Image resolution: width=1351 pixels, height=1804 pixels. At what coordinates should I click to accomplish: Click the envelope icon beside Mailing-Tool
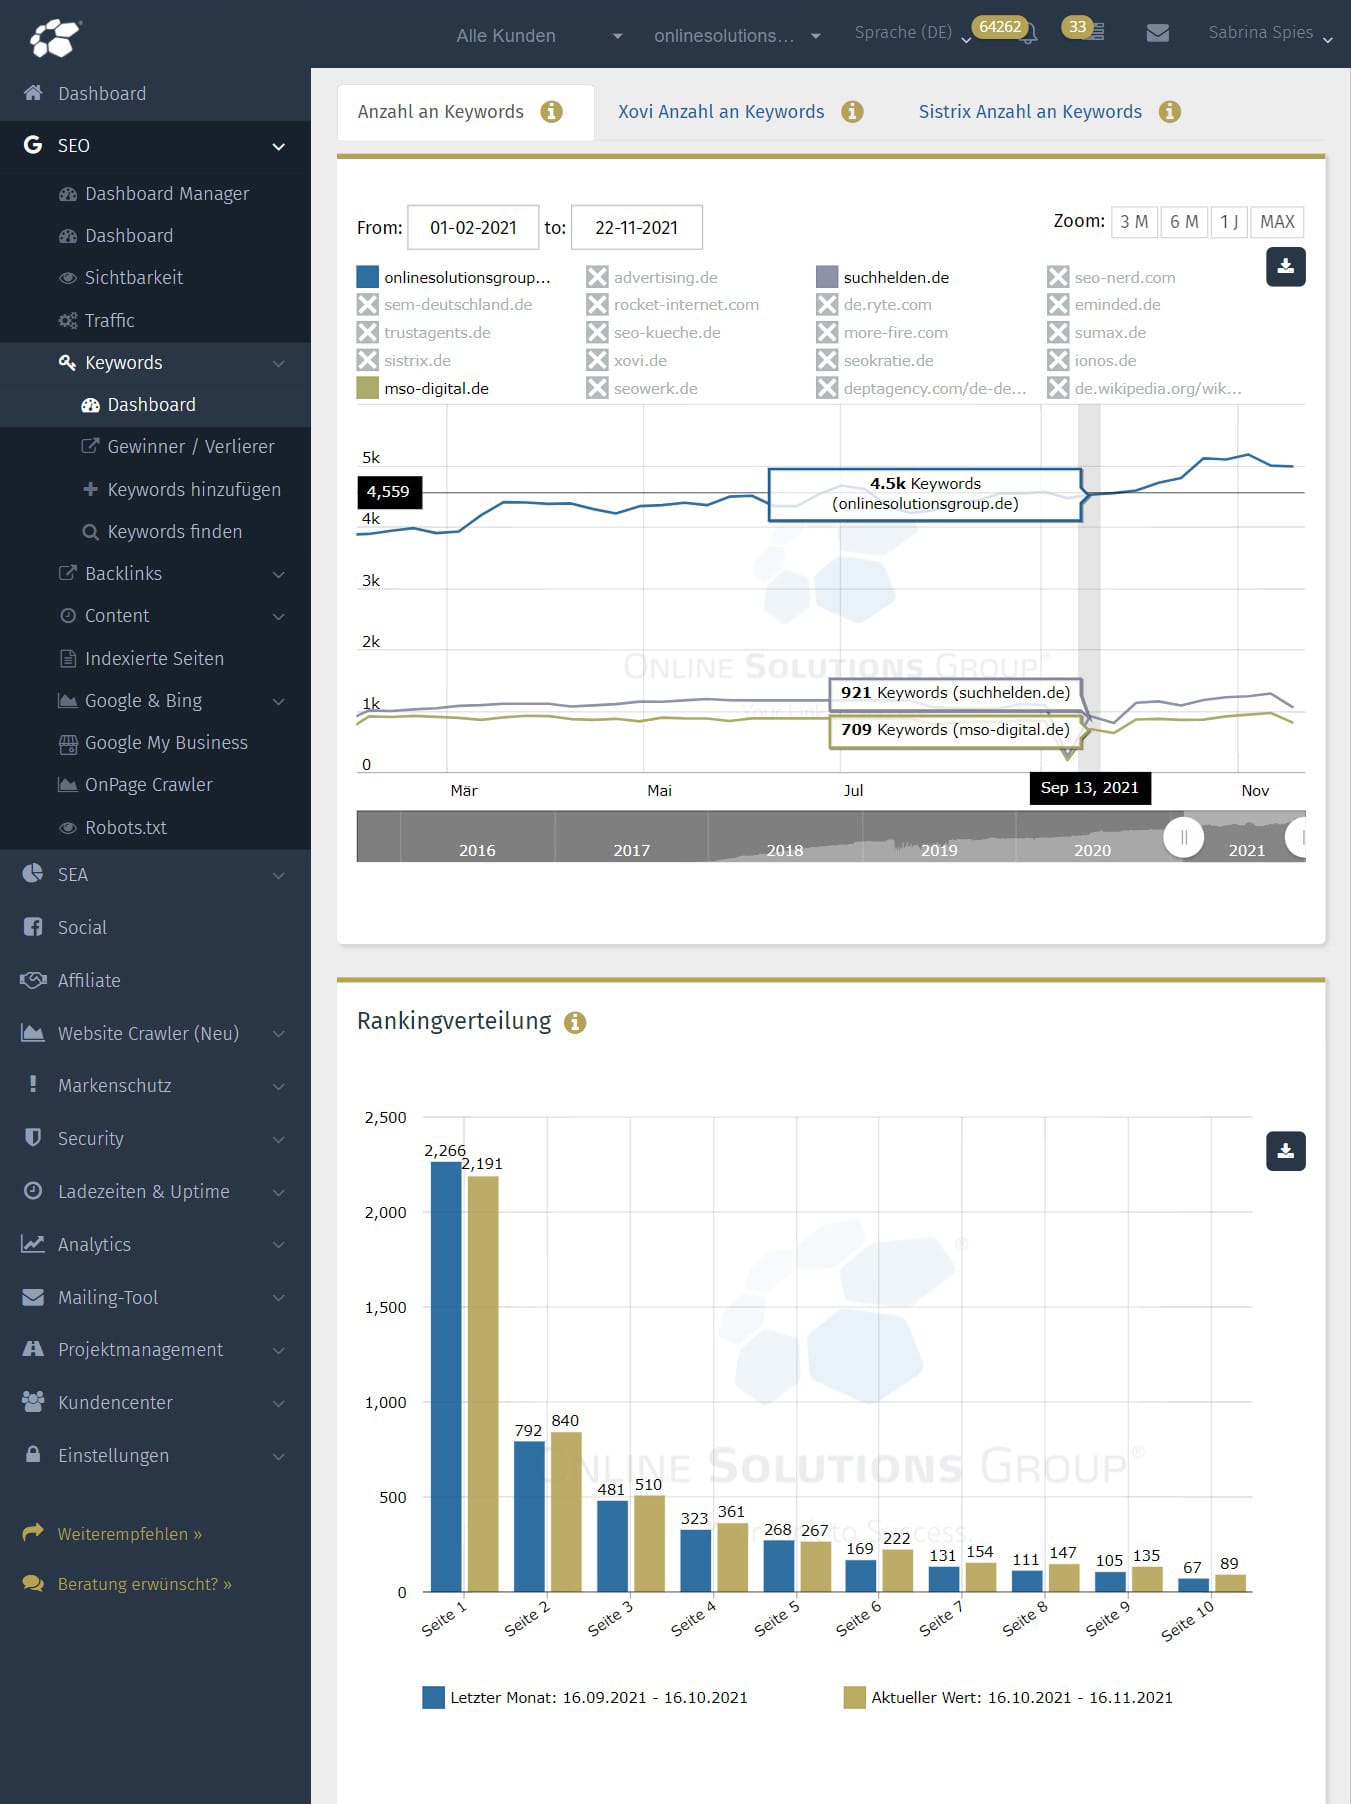tap(33, 1297)
